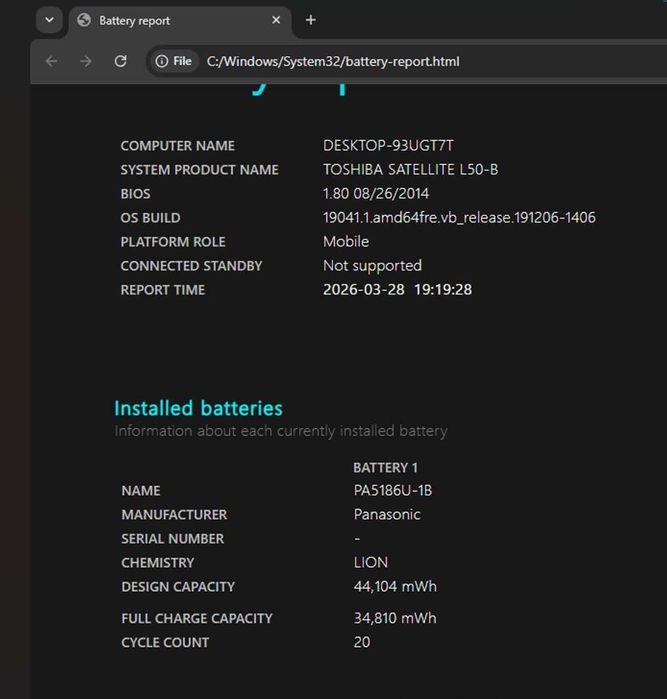Select BIOS value 1.80 08/26/2014

tap(376, 193)
